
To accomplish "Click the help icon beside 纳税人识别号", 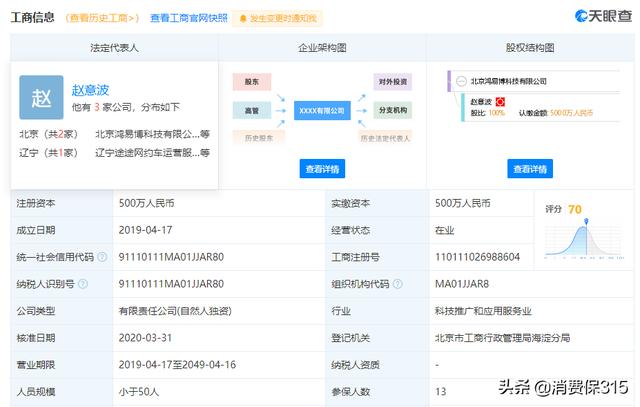I will (x=83, y=284).
